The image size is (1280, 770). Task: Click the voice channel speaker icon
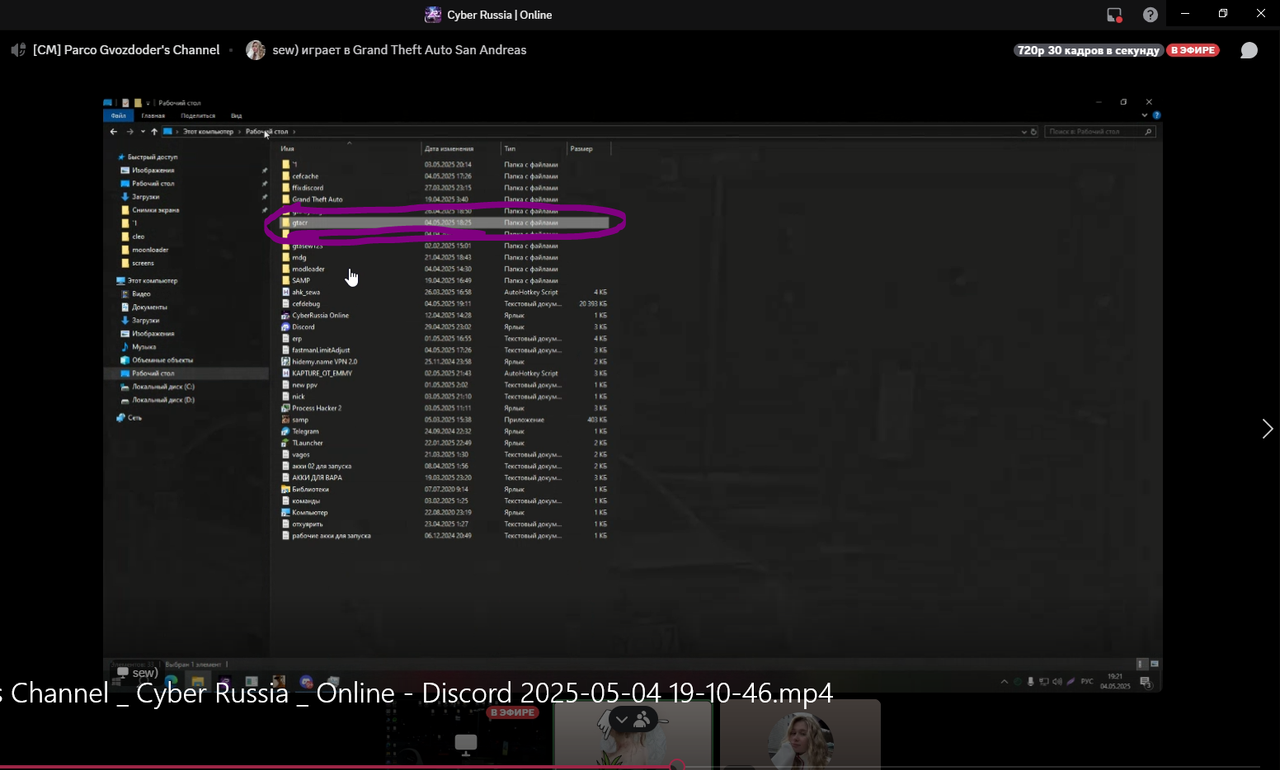[18, 50]
